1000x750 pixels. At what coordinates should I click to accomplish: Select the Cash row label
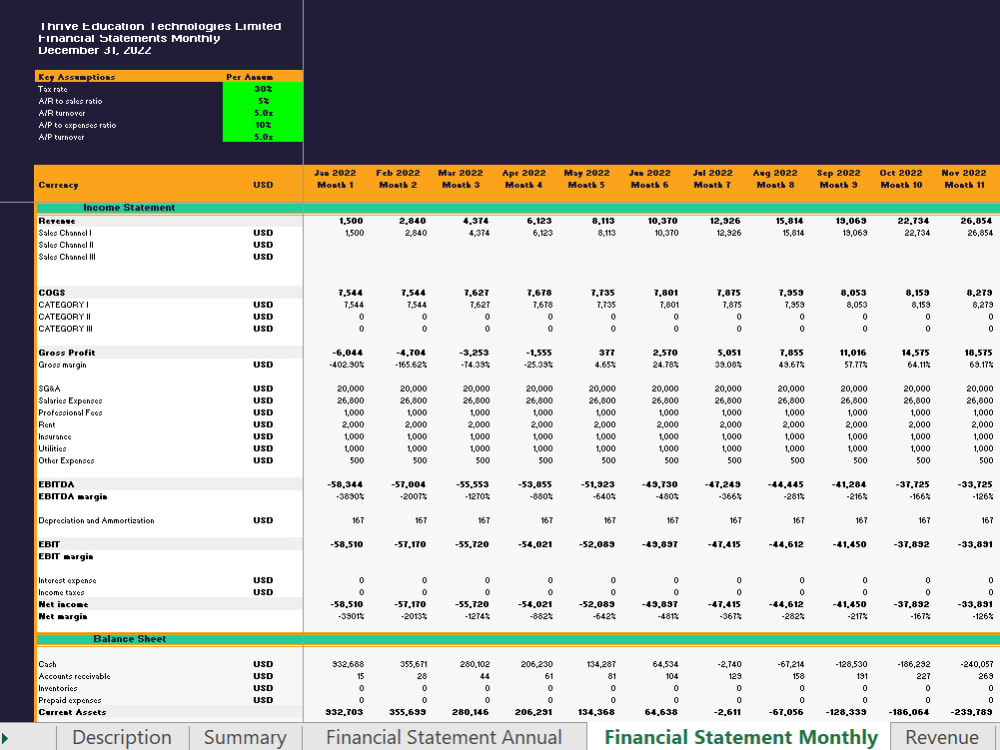47,664
